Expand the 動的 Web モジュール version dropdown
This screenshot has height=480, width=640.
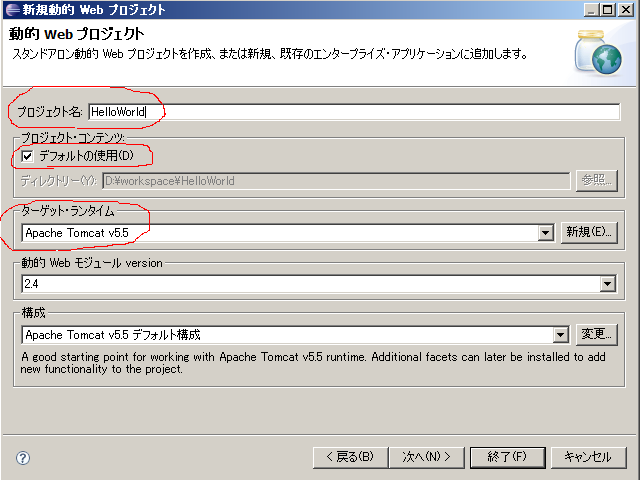pyautogui.click(x=607, y=284)
